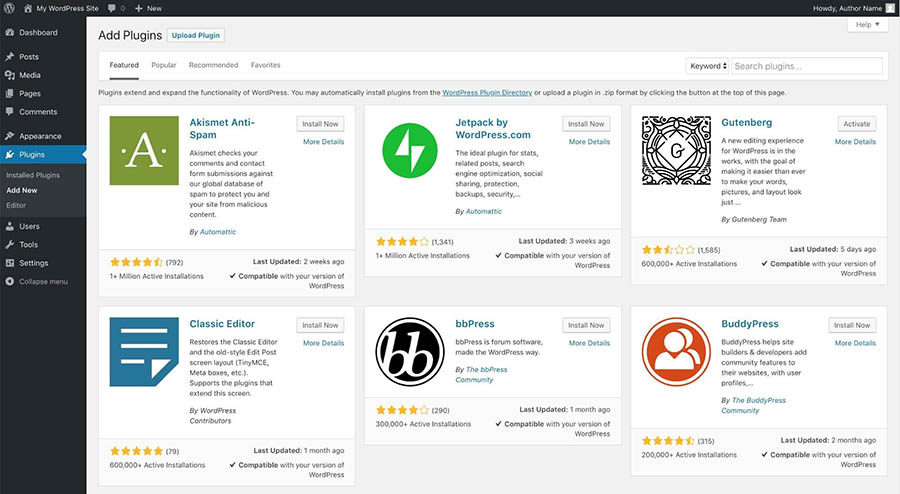900x494 pixels.
Task: Switch to the Featured tab
Action: pyautogui.click(x=124, y=65)
